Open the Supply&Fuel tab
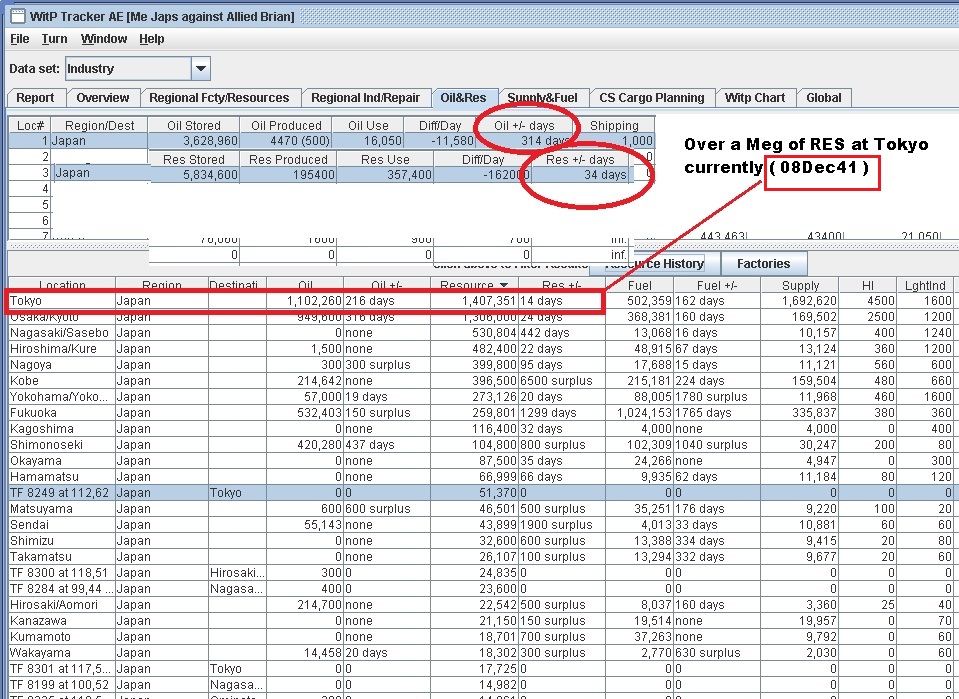The height and width of the screenshot is (699, 959). (541, 98)
